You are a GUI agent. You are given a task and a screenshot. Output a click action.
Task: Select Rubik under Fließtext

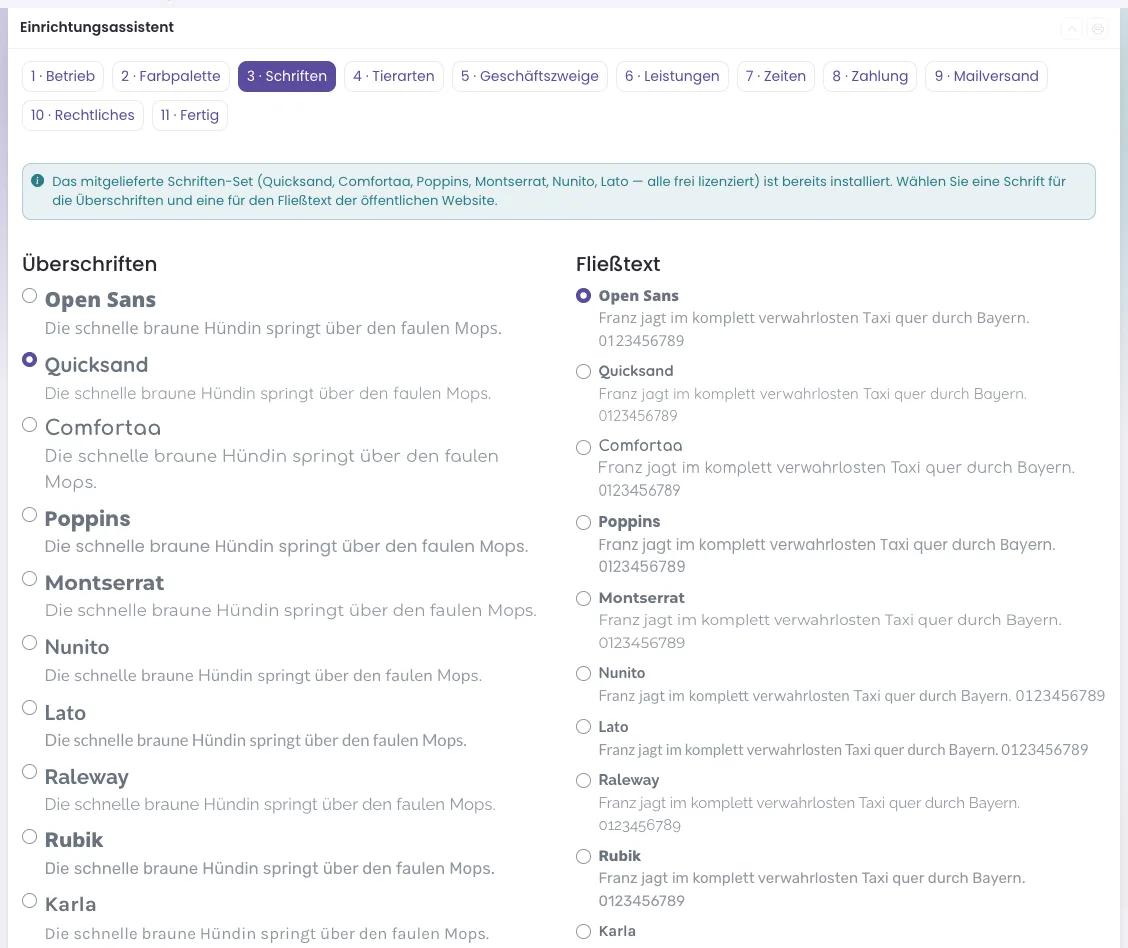tap(583, 856)
